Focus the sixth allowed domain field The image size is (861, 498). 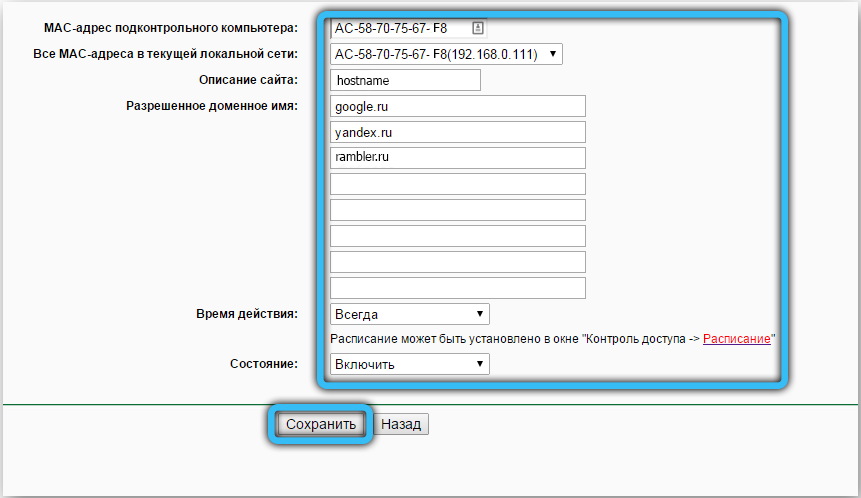[x=457, y=236]
